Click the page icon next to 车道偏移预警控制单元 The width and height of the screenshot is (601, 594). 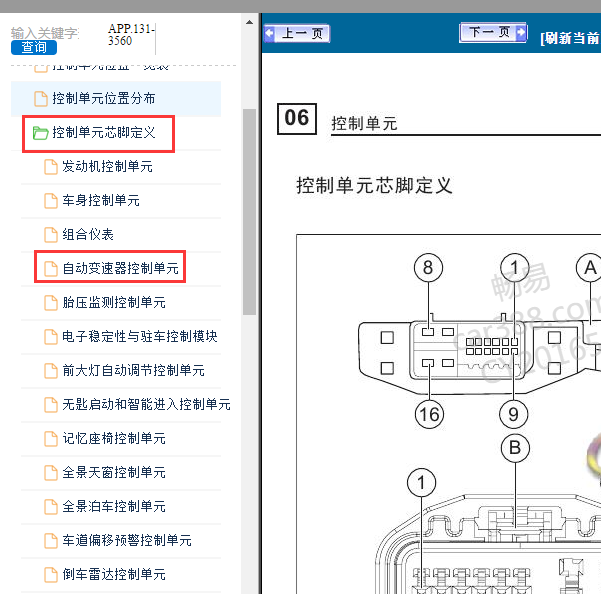[51, 541]
